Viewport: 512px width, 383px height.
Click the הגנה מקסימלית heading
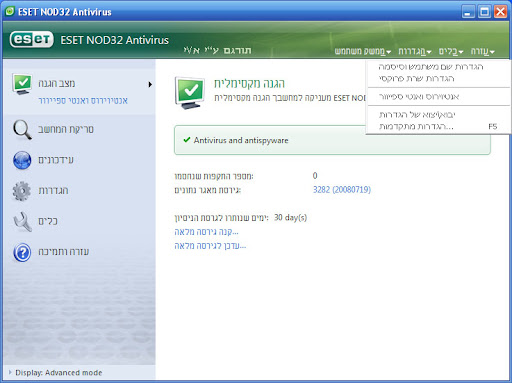(x=249, y=83)
